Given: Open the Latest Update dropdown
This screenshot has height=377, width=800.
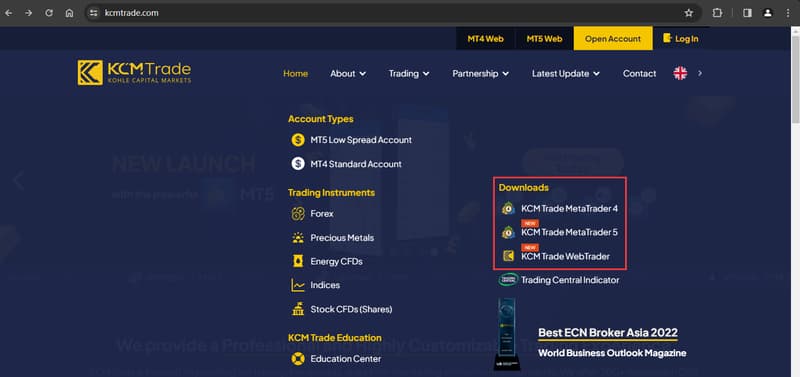Looking at the screenshot, I should click(x=566, y=73).
